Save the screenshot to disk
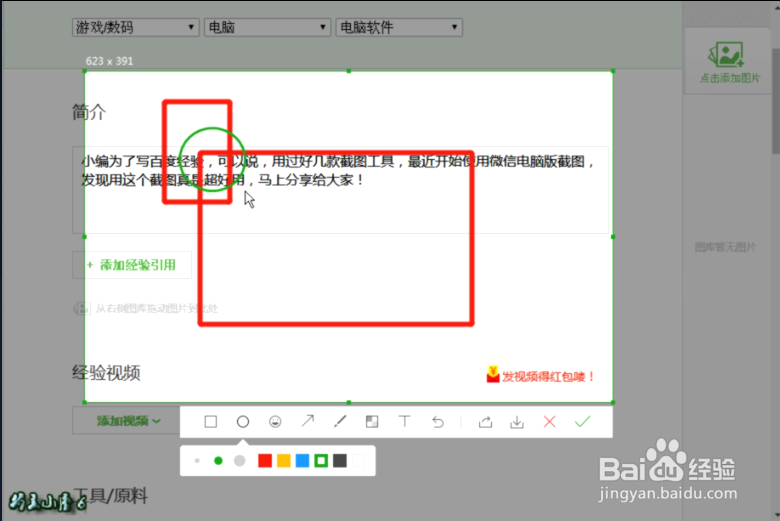 tap(517, 422)
